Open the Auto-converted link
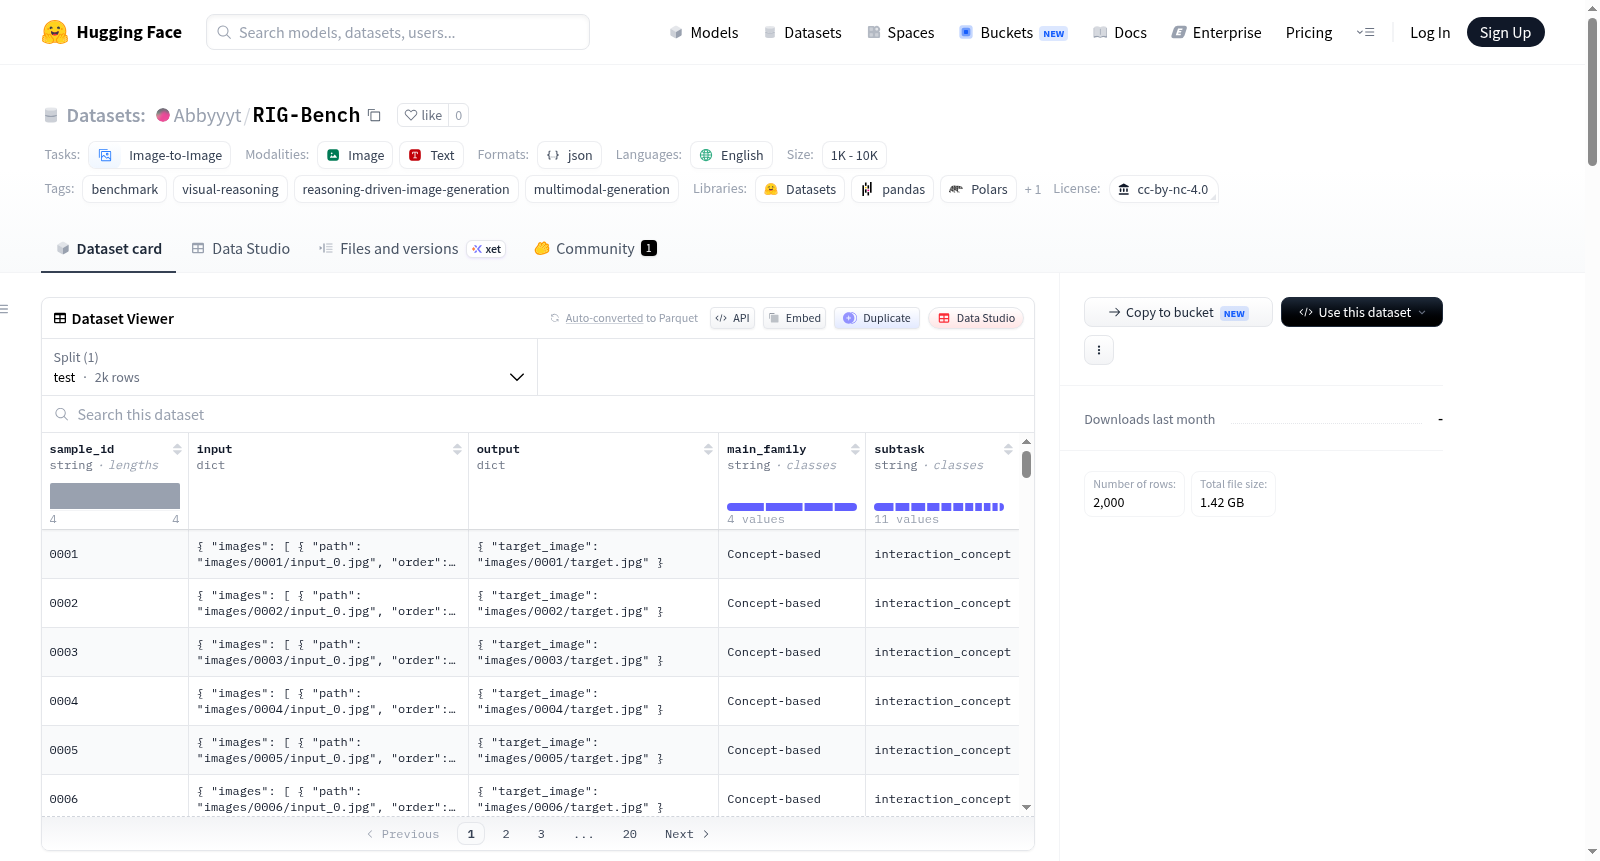1600x861 pixels. (x=604, y=318)
